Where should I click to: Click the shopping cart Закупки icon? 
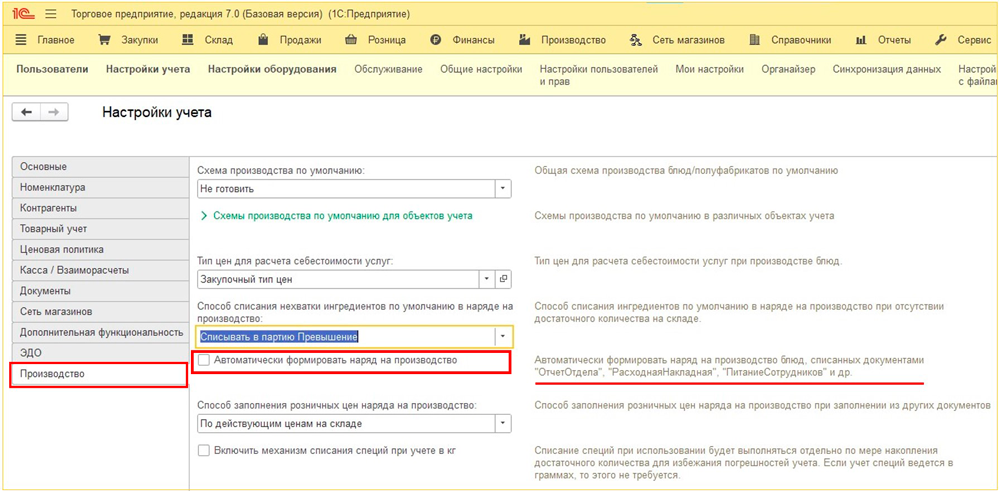pyautogui.click(x=104, y=40)
